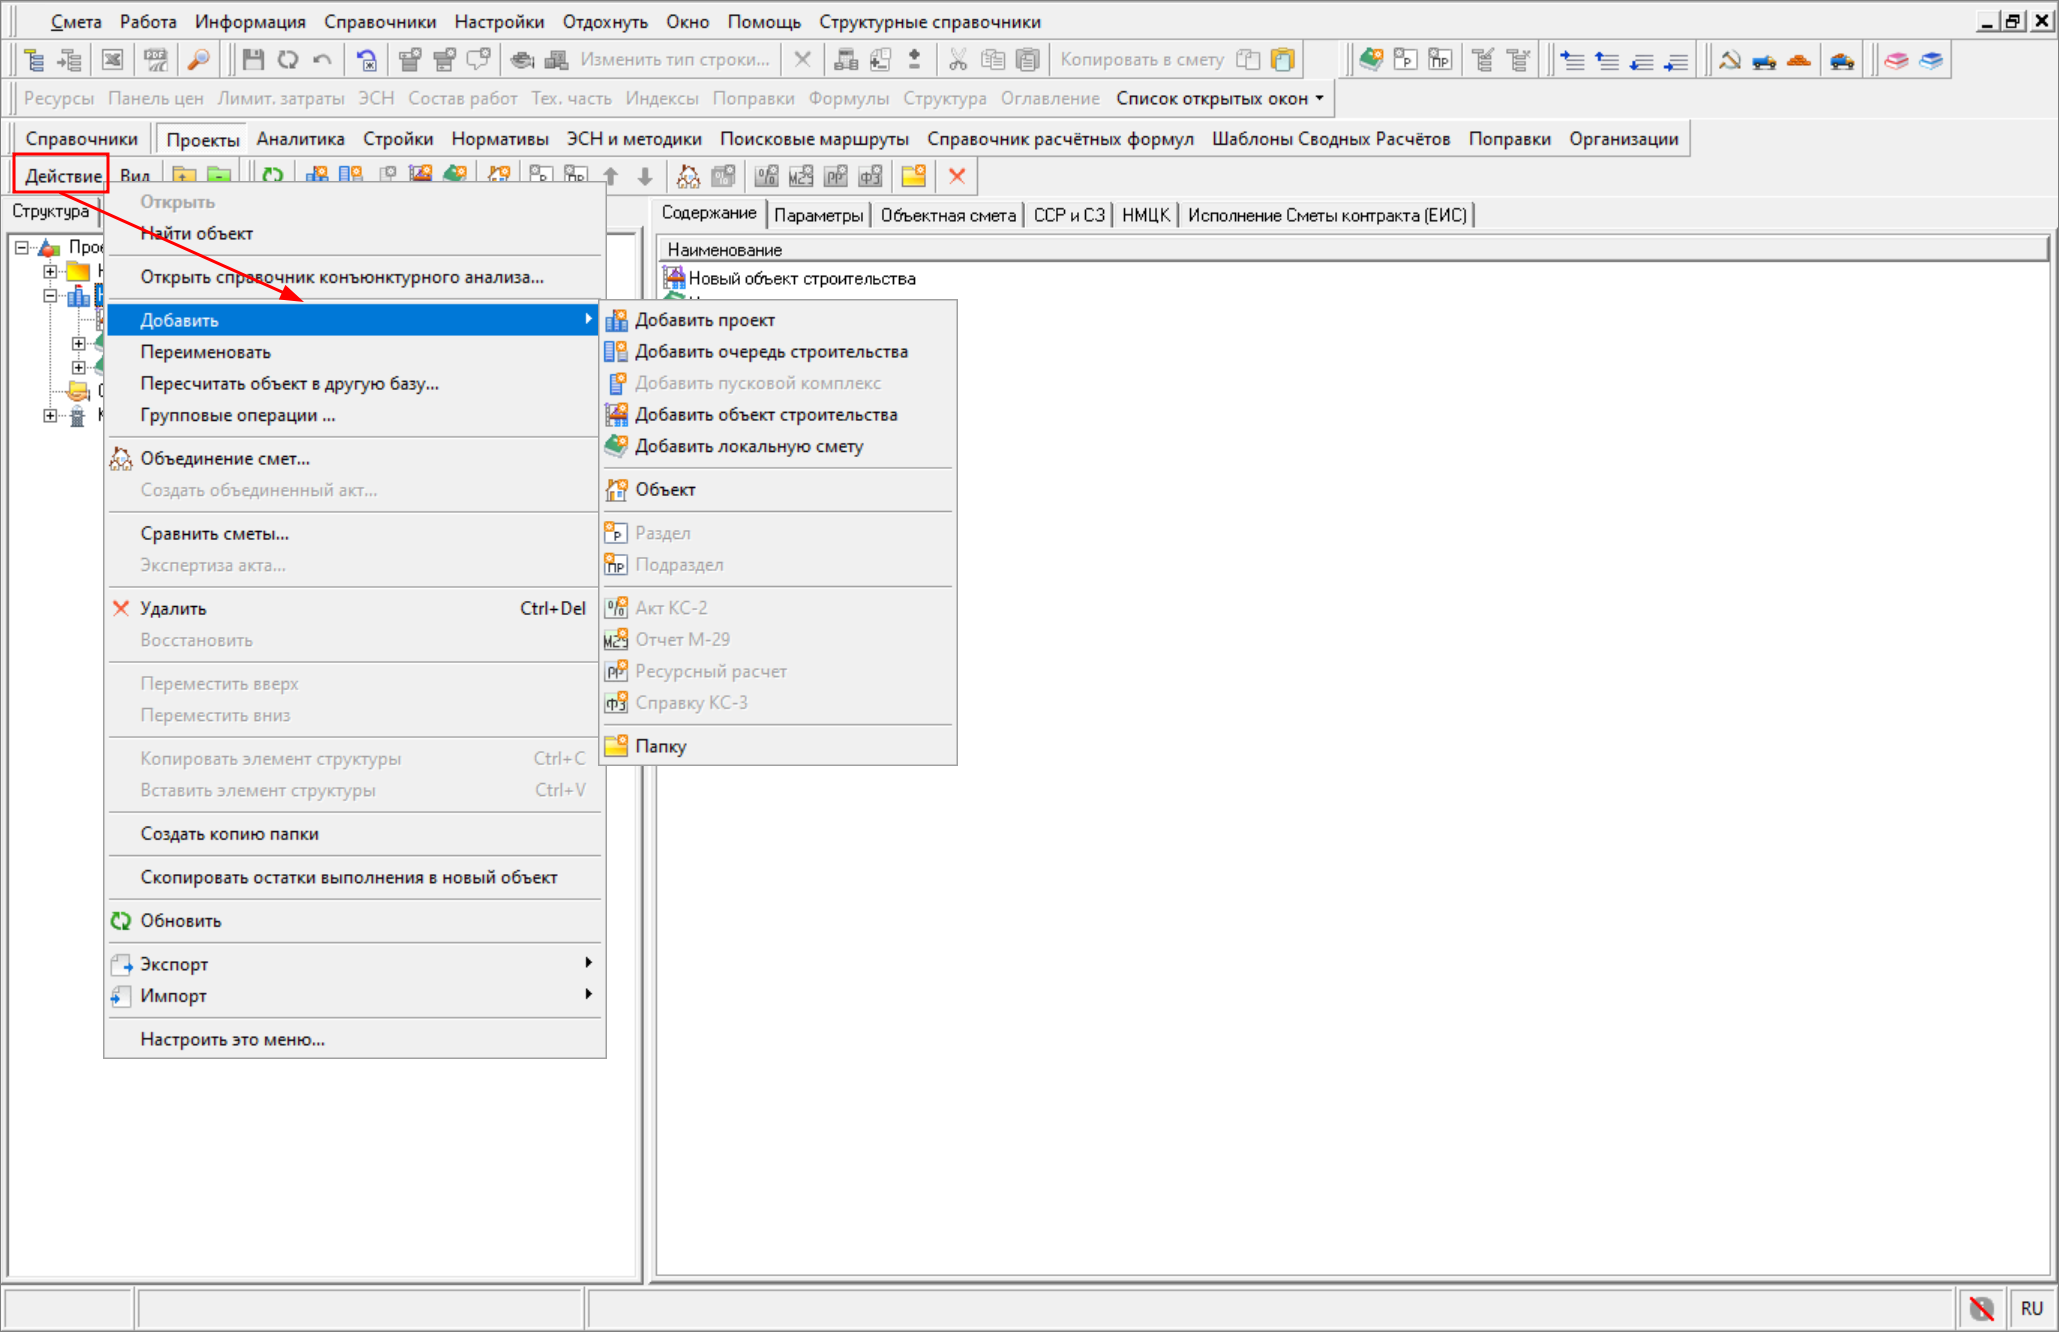
Task: Click the add project icon in projects toolbar
Action: coord(317,176)
